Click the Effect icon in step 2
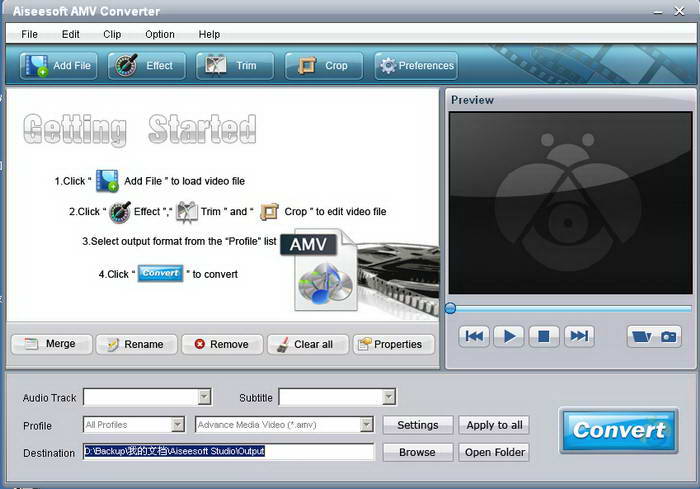The width and height of the screenshot is (700, 489). [x=120, y=212]
